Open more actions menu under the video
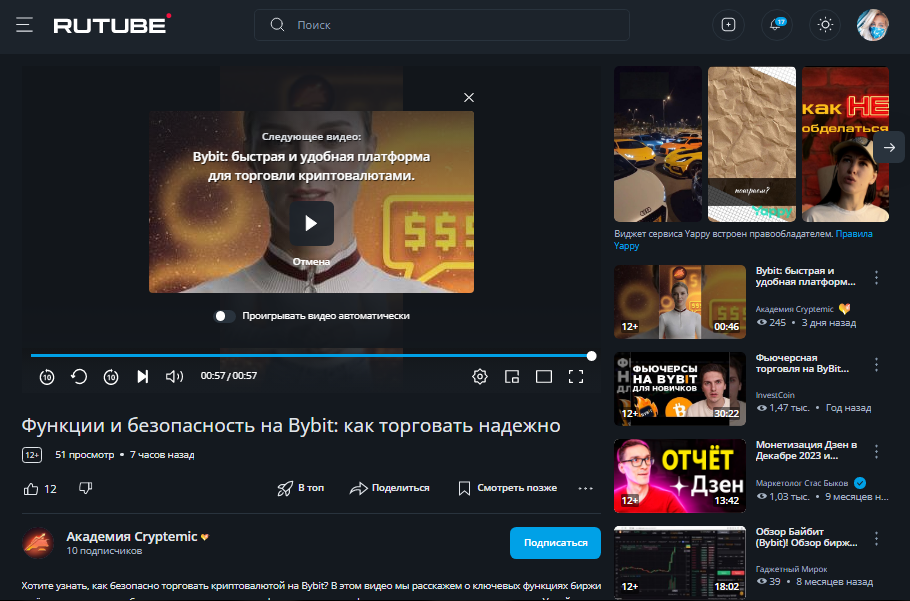The image size is (910, 601). pyautogui.click(x=586, y=488)
